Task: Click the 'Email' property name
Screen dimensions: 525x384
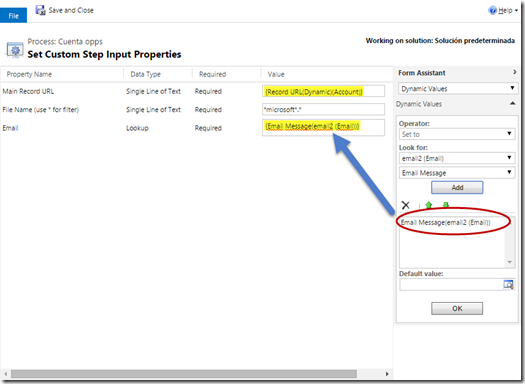Action: coord(10,128)
